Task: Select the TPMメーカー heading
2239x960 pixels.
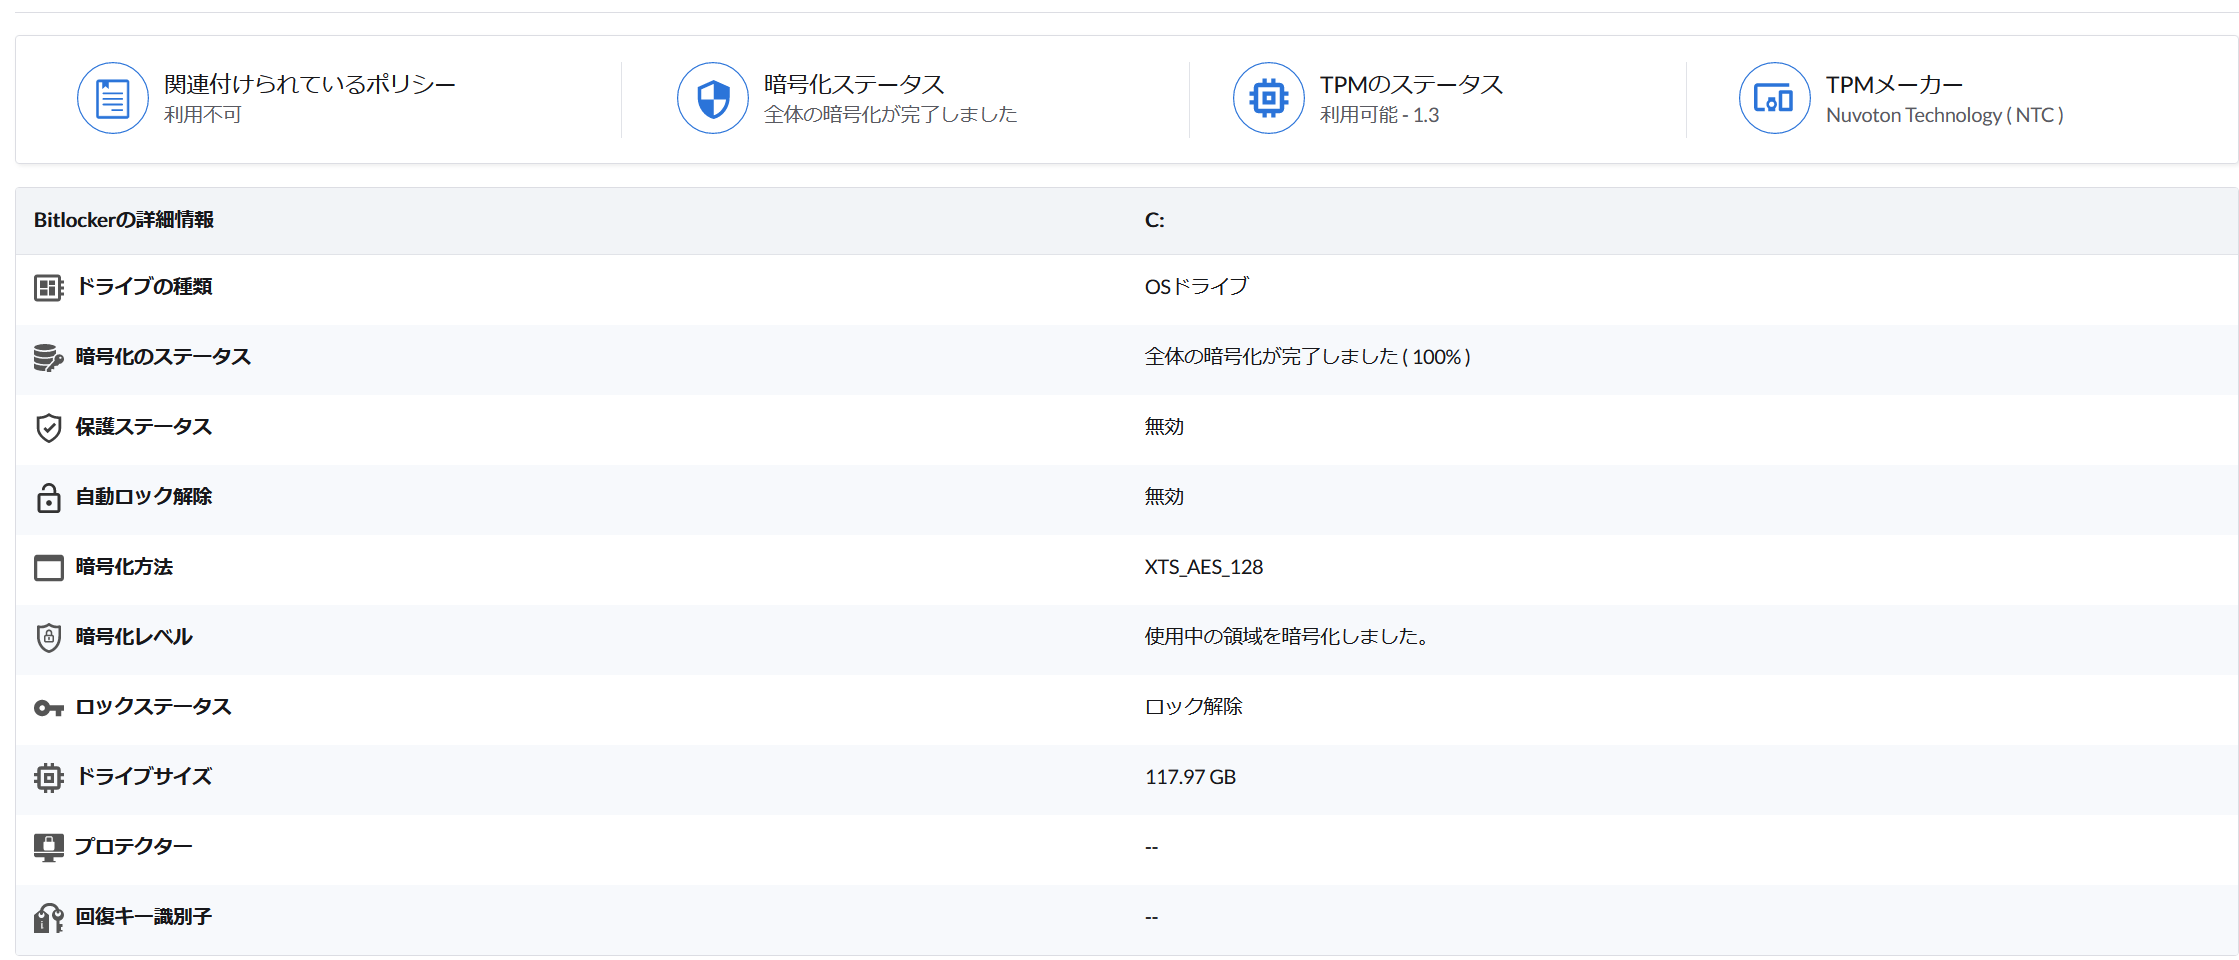Action: [1894, 84]
